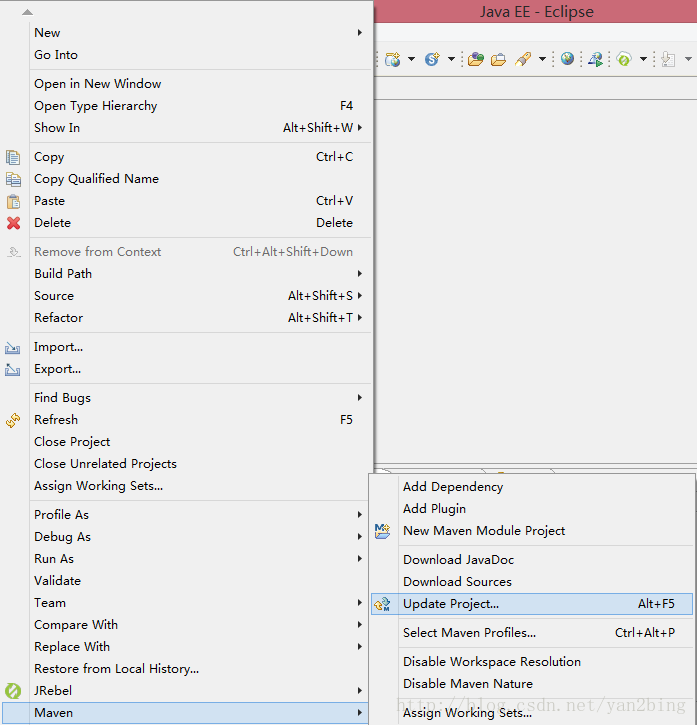Open dropdown beside New Dynamic Web Project icon
The height and width of the screenshot is (725, 697).
pyautogui.click(x=411, y=59)
